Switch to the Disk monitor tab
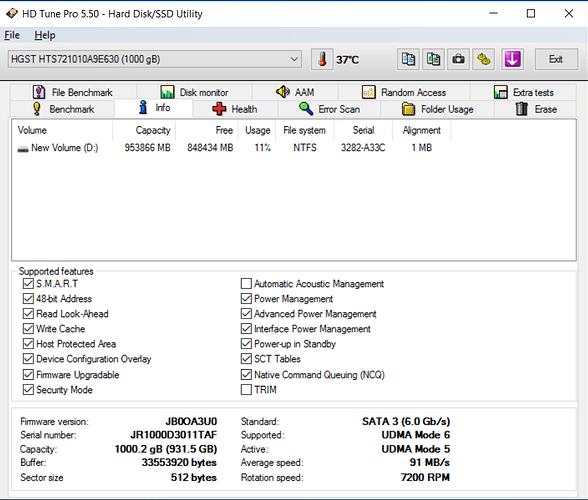 194,92
